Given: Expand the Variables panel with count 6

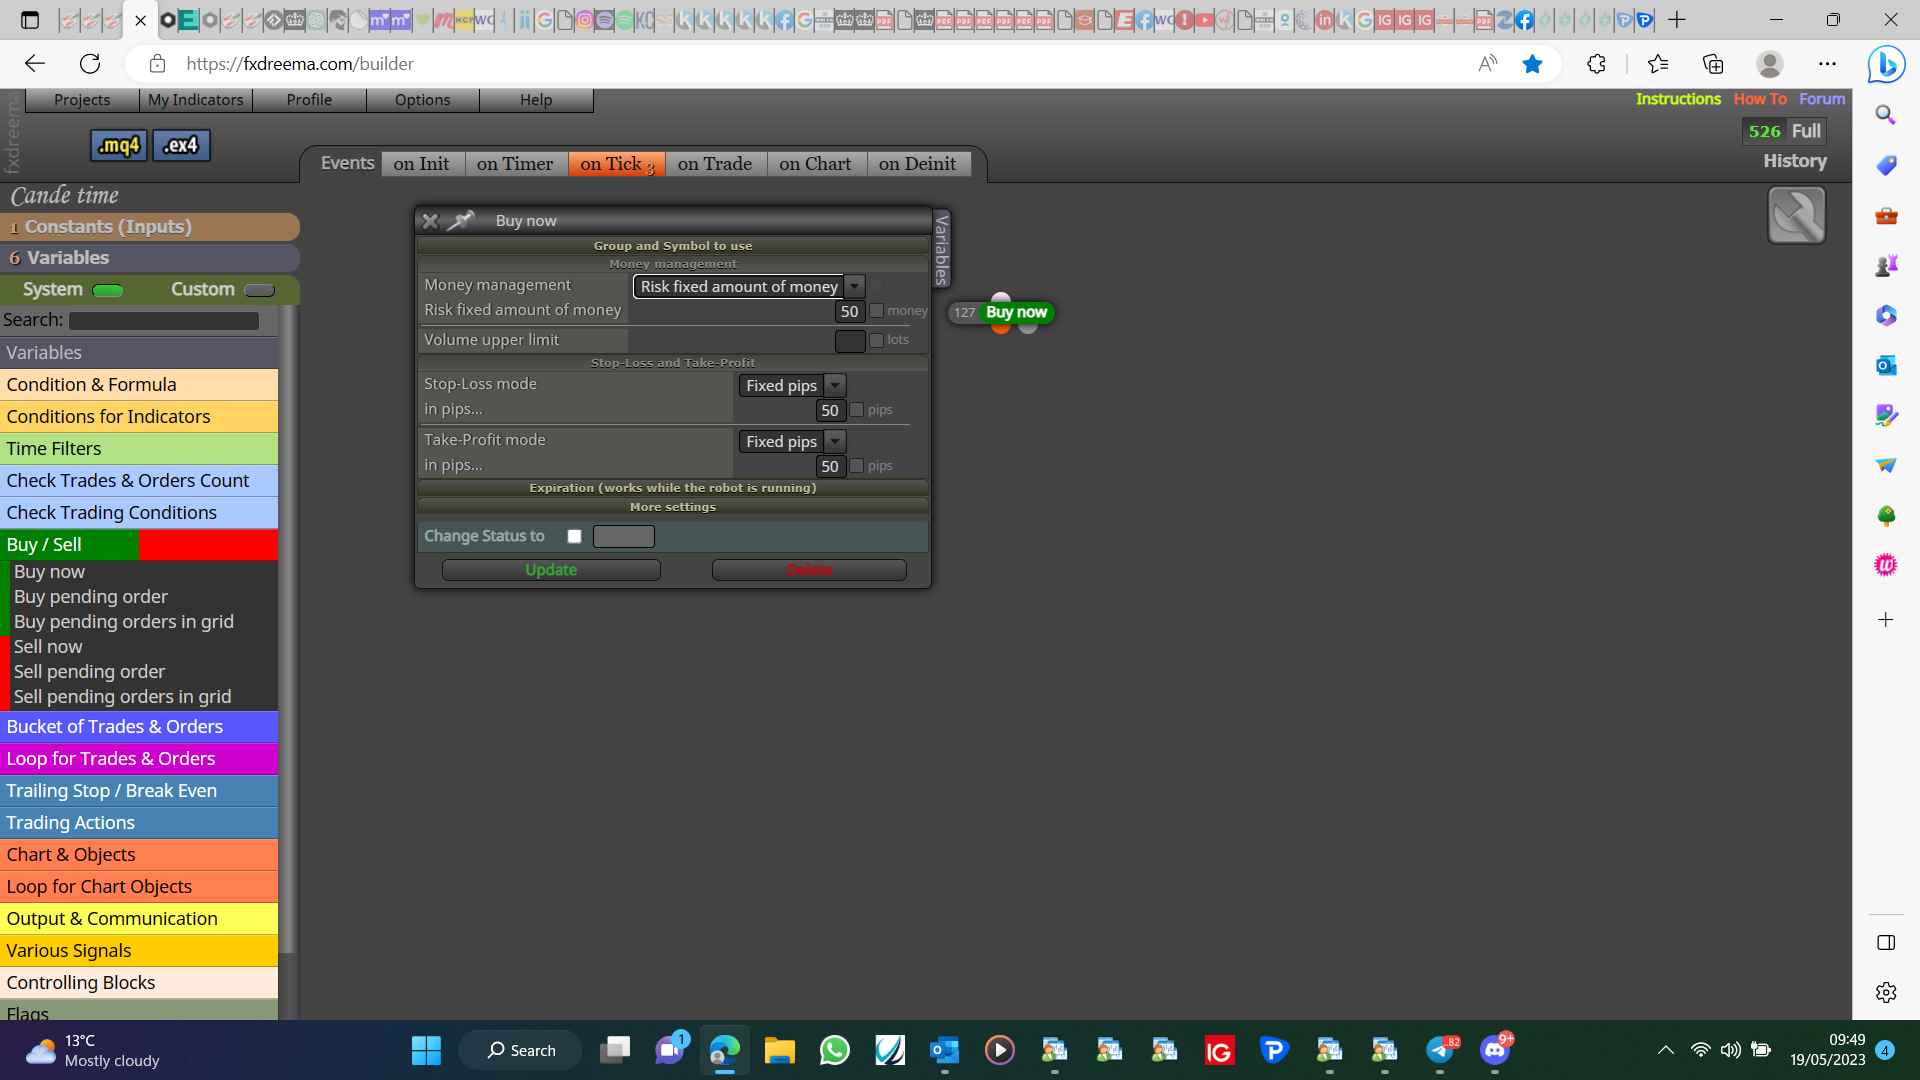Looking at the screenshot, I should click(150, 258).
